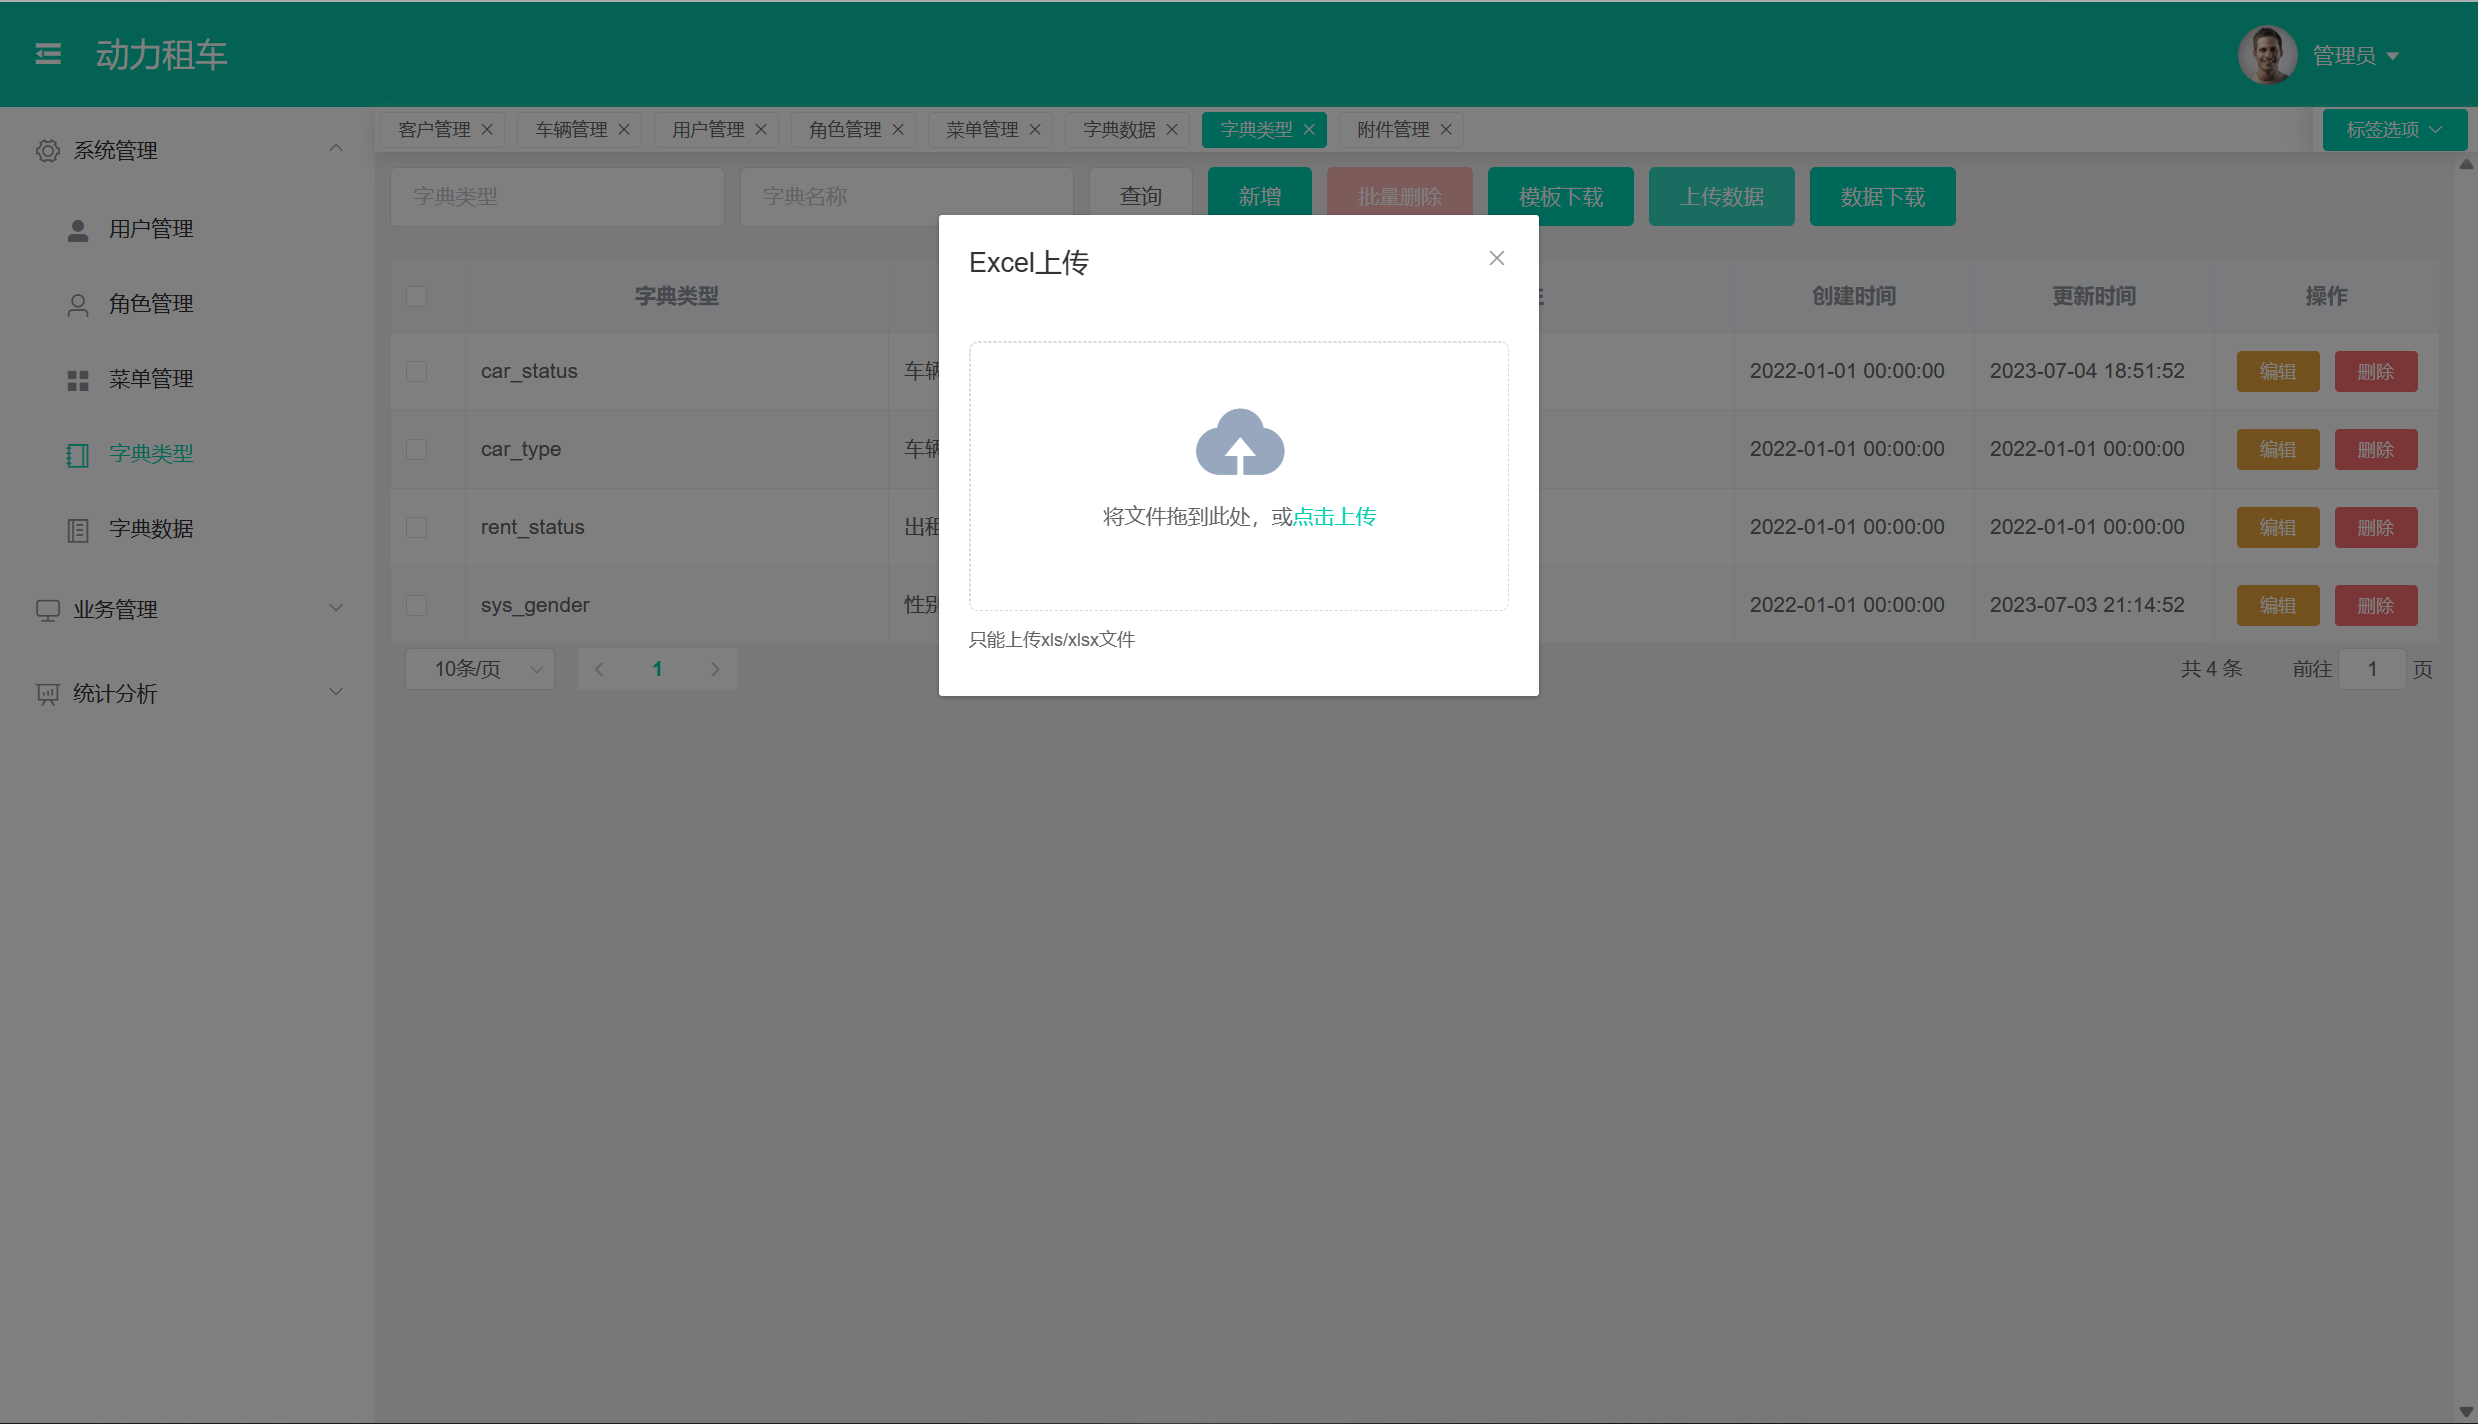Image resolution: width=2478 pixels, height=1424 pixels.
Task: Click 删除 for the rent_status row
Action: pyautogui.click(x=2376, y=528)
